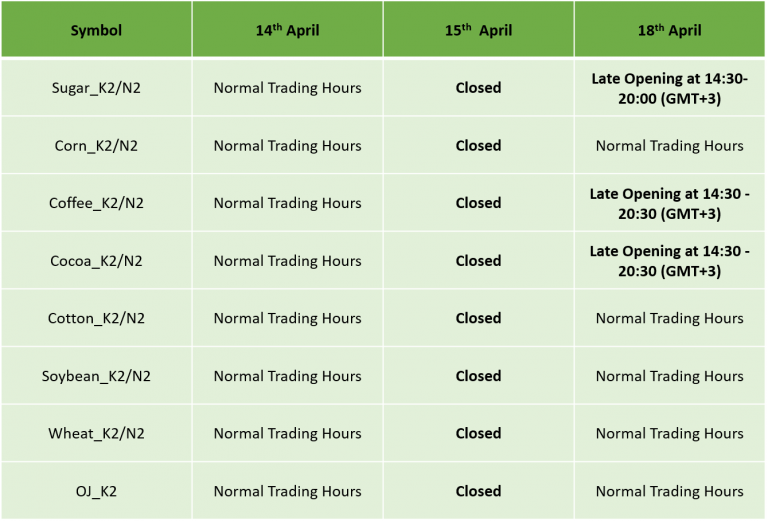Click the Coffee_K2/N2 symbol cell
768x521 pixels.
(x=96, y=203)
